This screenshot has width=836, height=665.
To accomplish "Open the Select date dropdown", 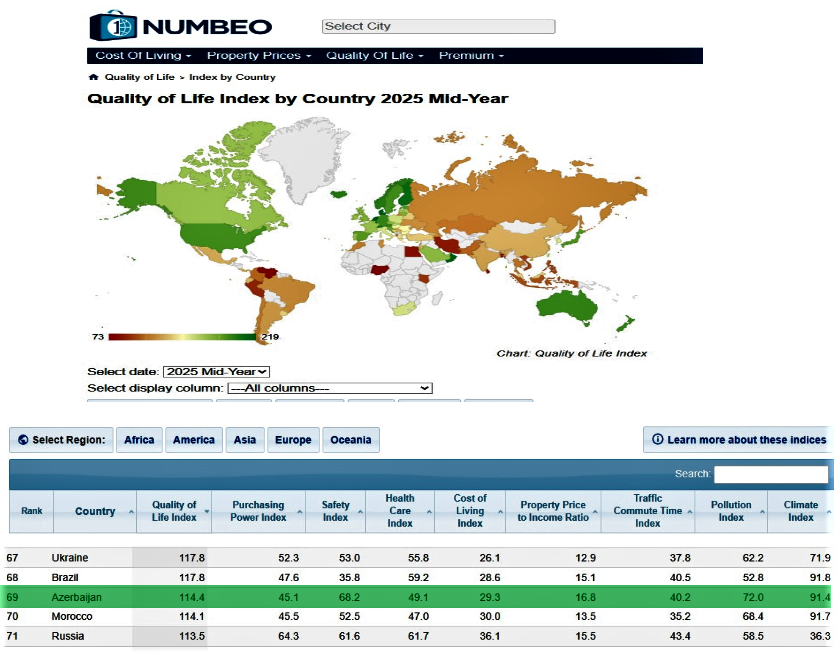I will (x=216, y=372).
